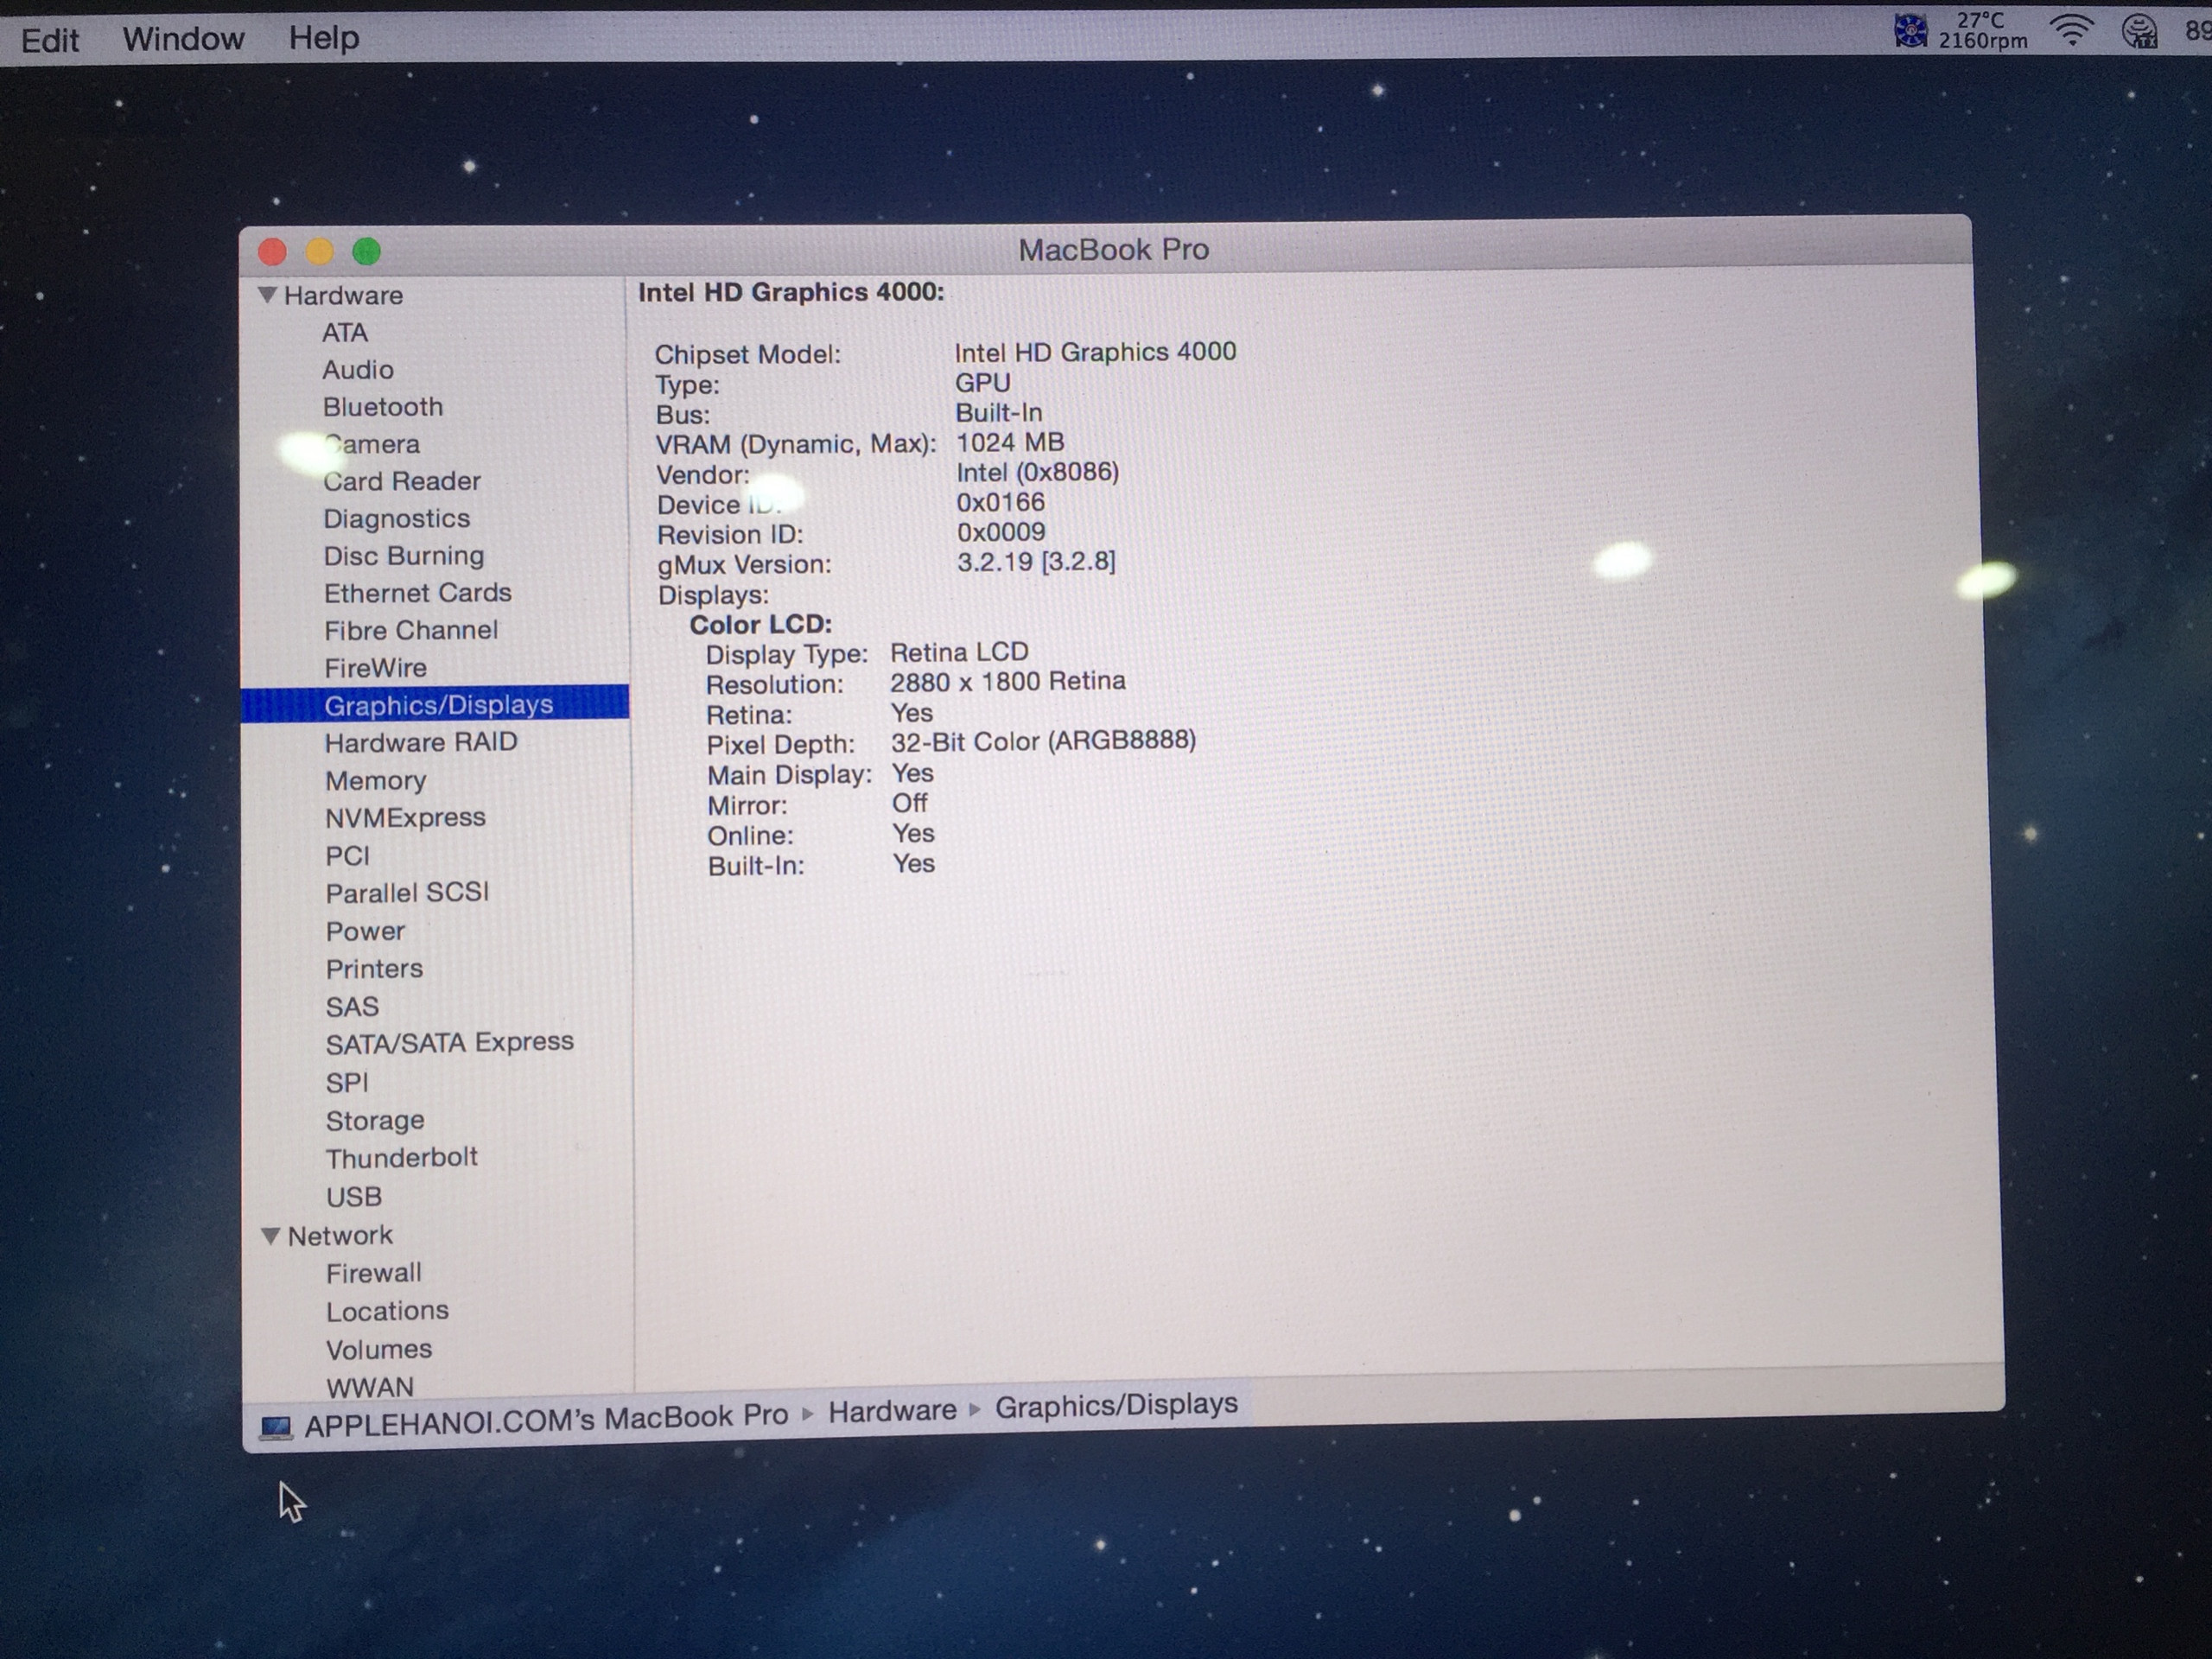Open the Wi-Fi status icon
The width and height of the screenshot is (2212, 1659).
[2072, 31]
